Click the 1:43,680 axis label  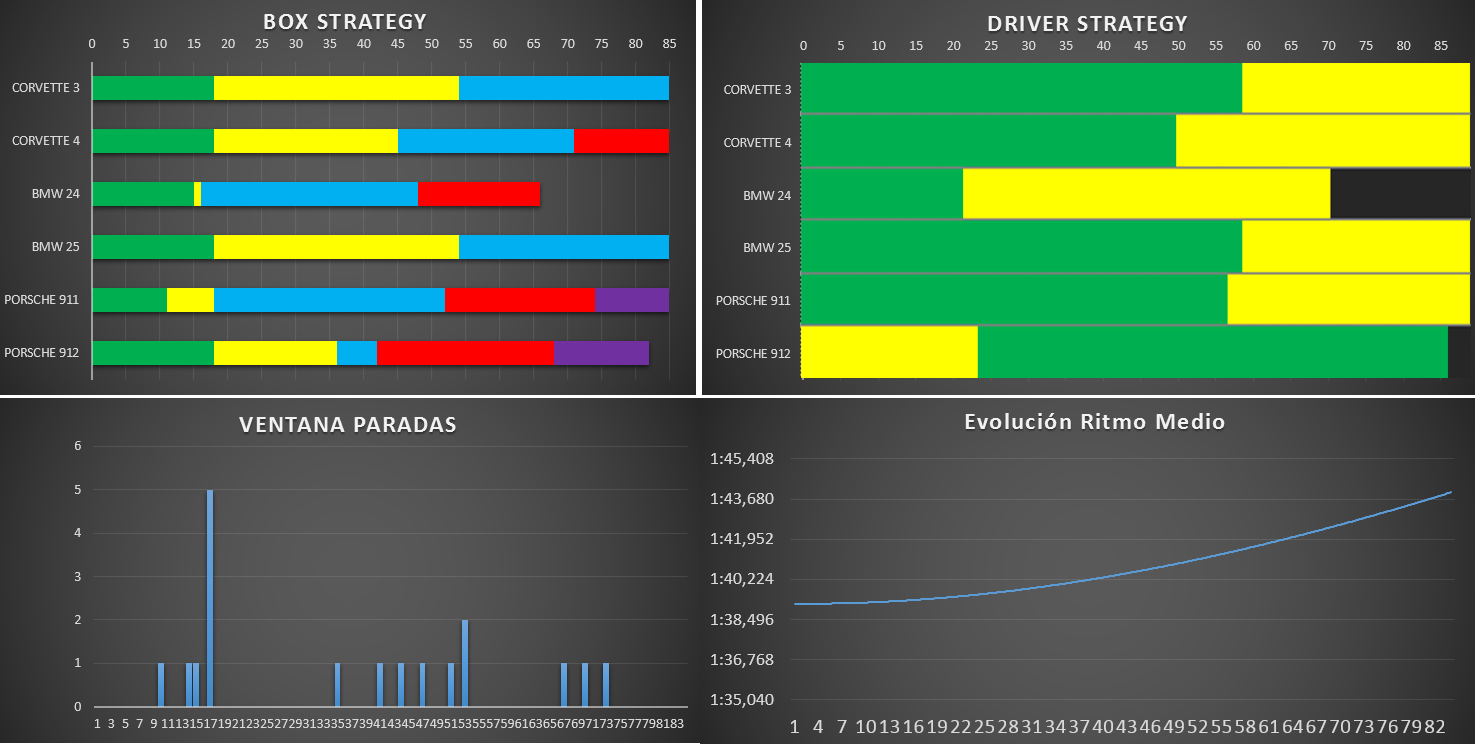741,499
